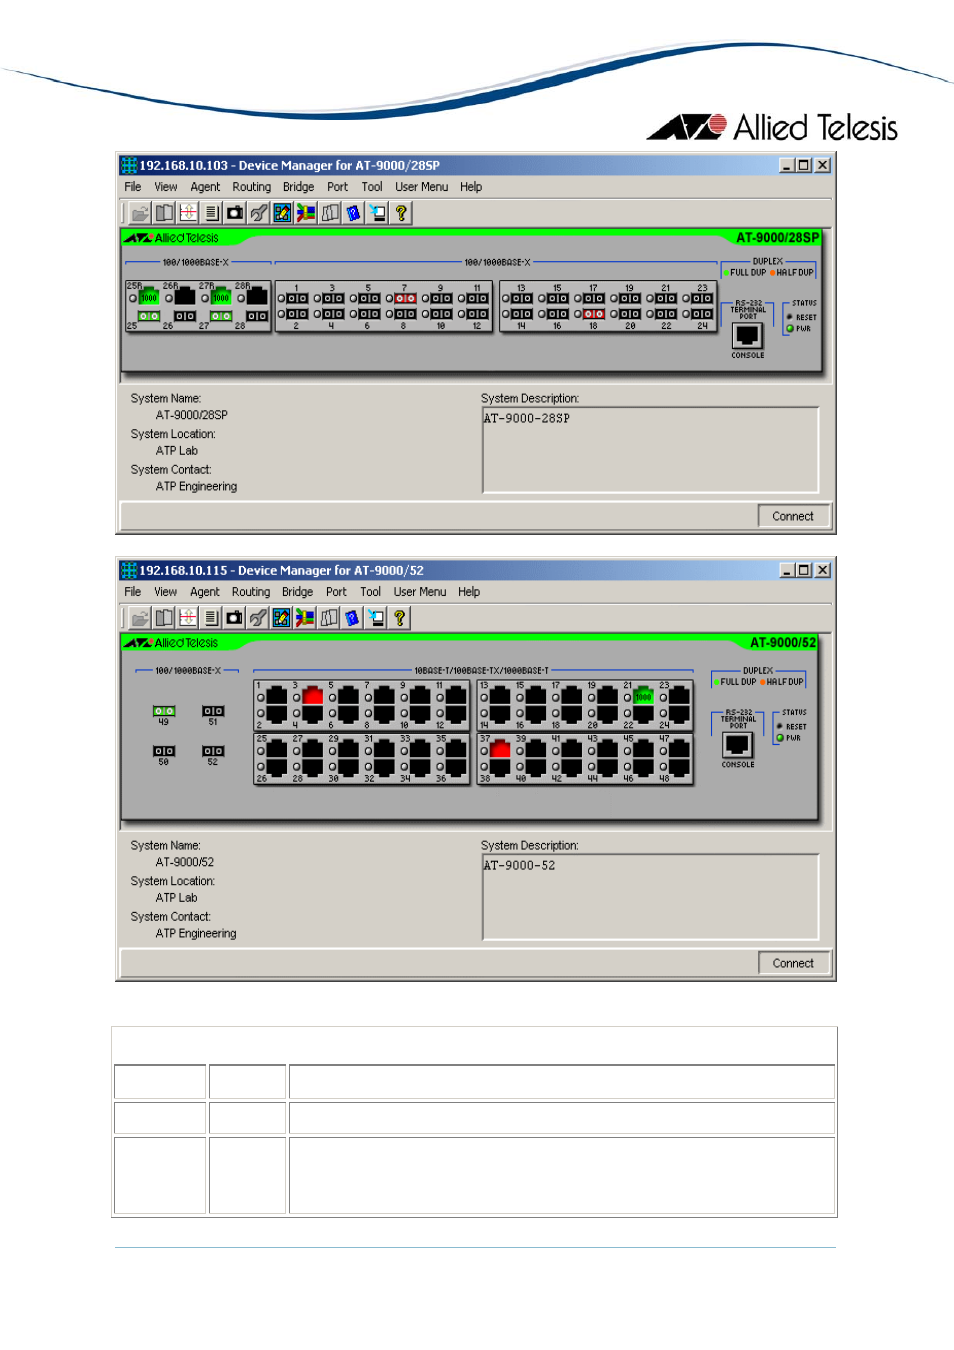Image resolution: width=954 pixels, height=1350 pixels.
Task: Click the terminal computer icon in AT-9000/52 toolbar
Action: pos(376,618)
